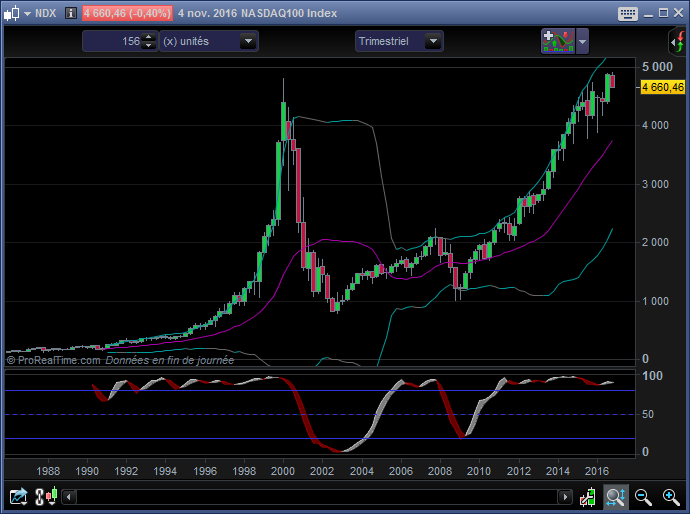Expand the arrow next to the indicator button
The width and height of the screenshot is (690, 514).
(x=583, y=41)
